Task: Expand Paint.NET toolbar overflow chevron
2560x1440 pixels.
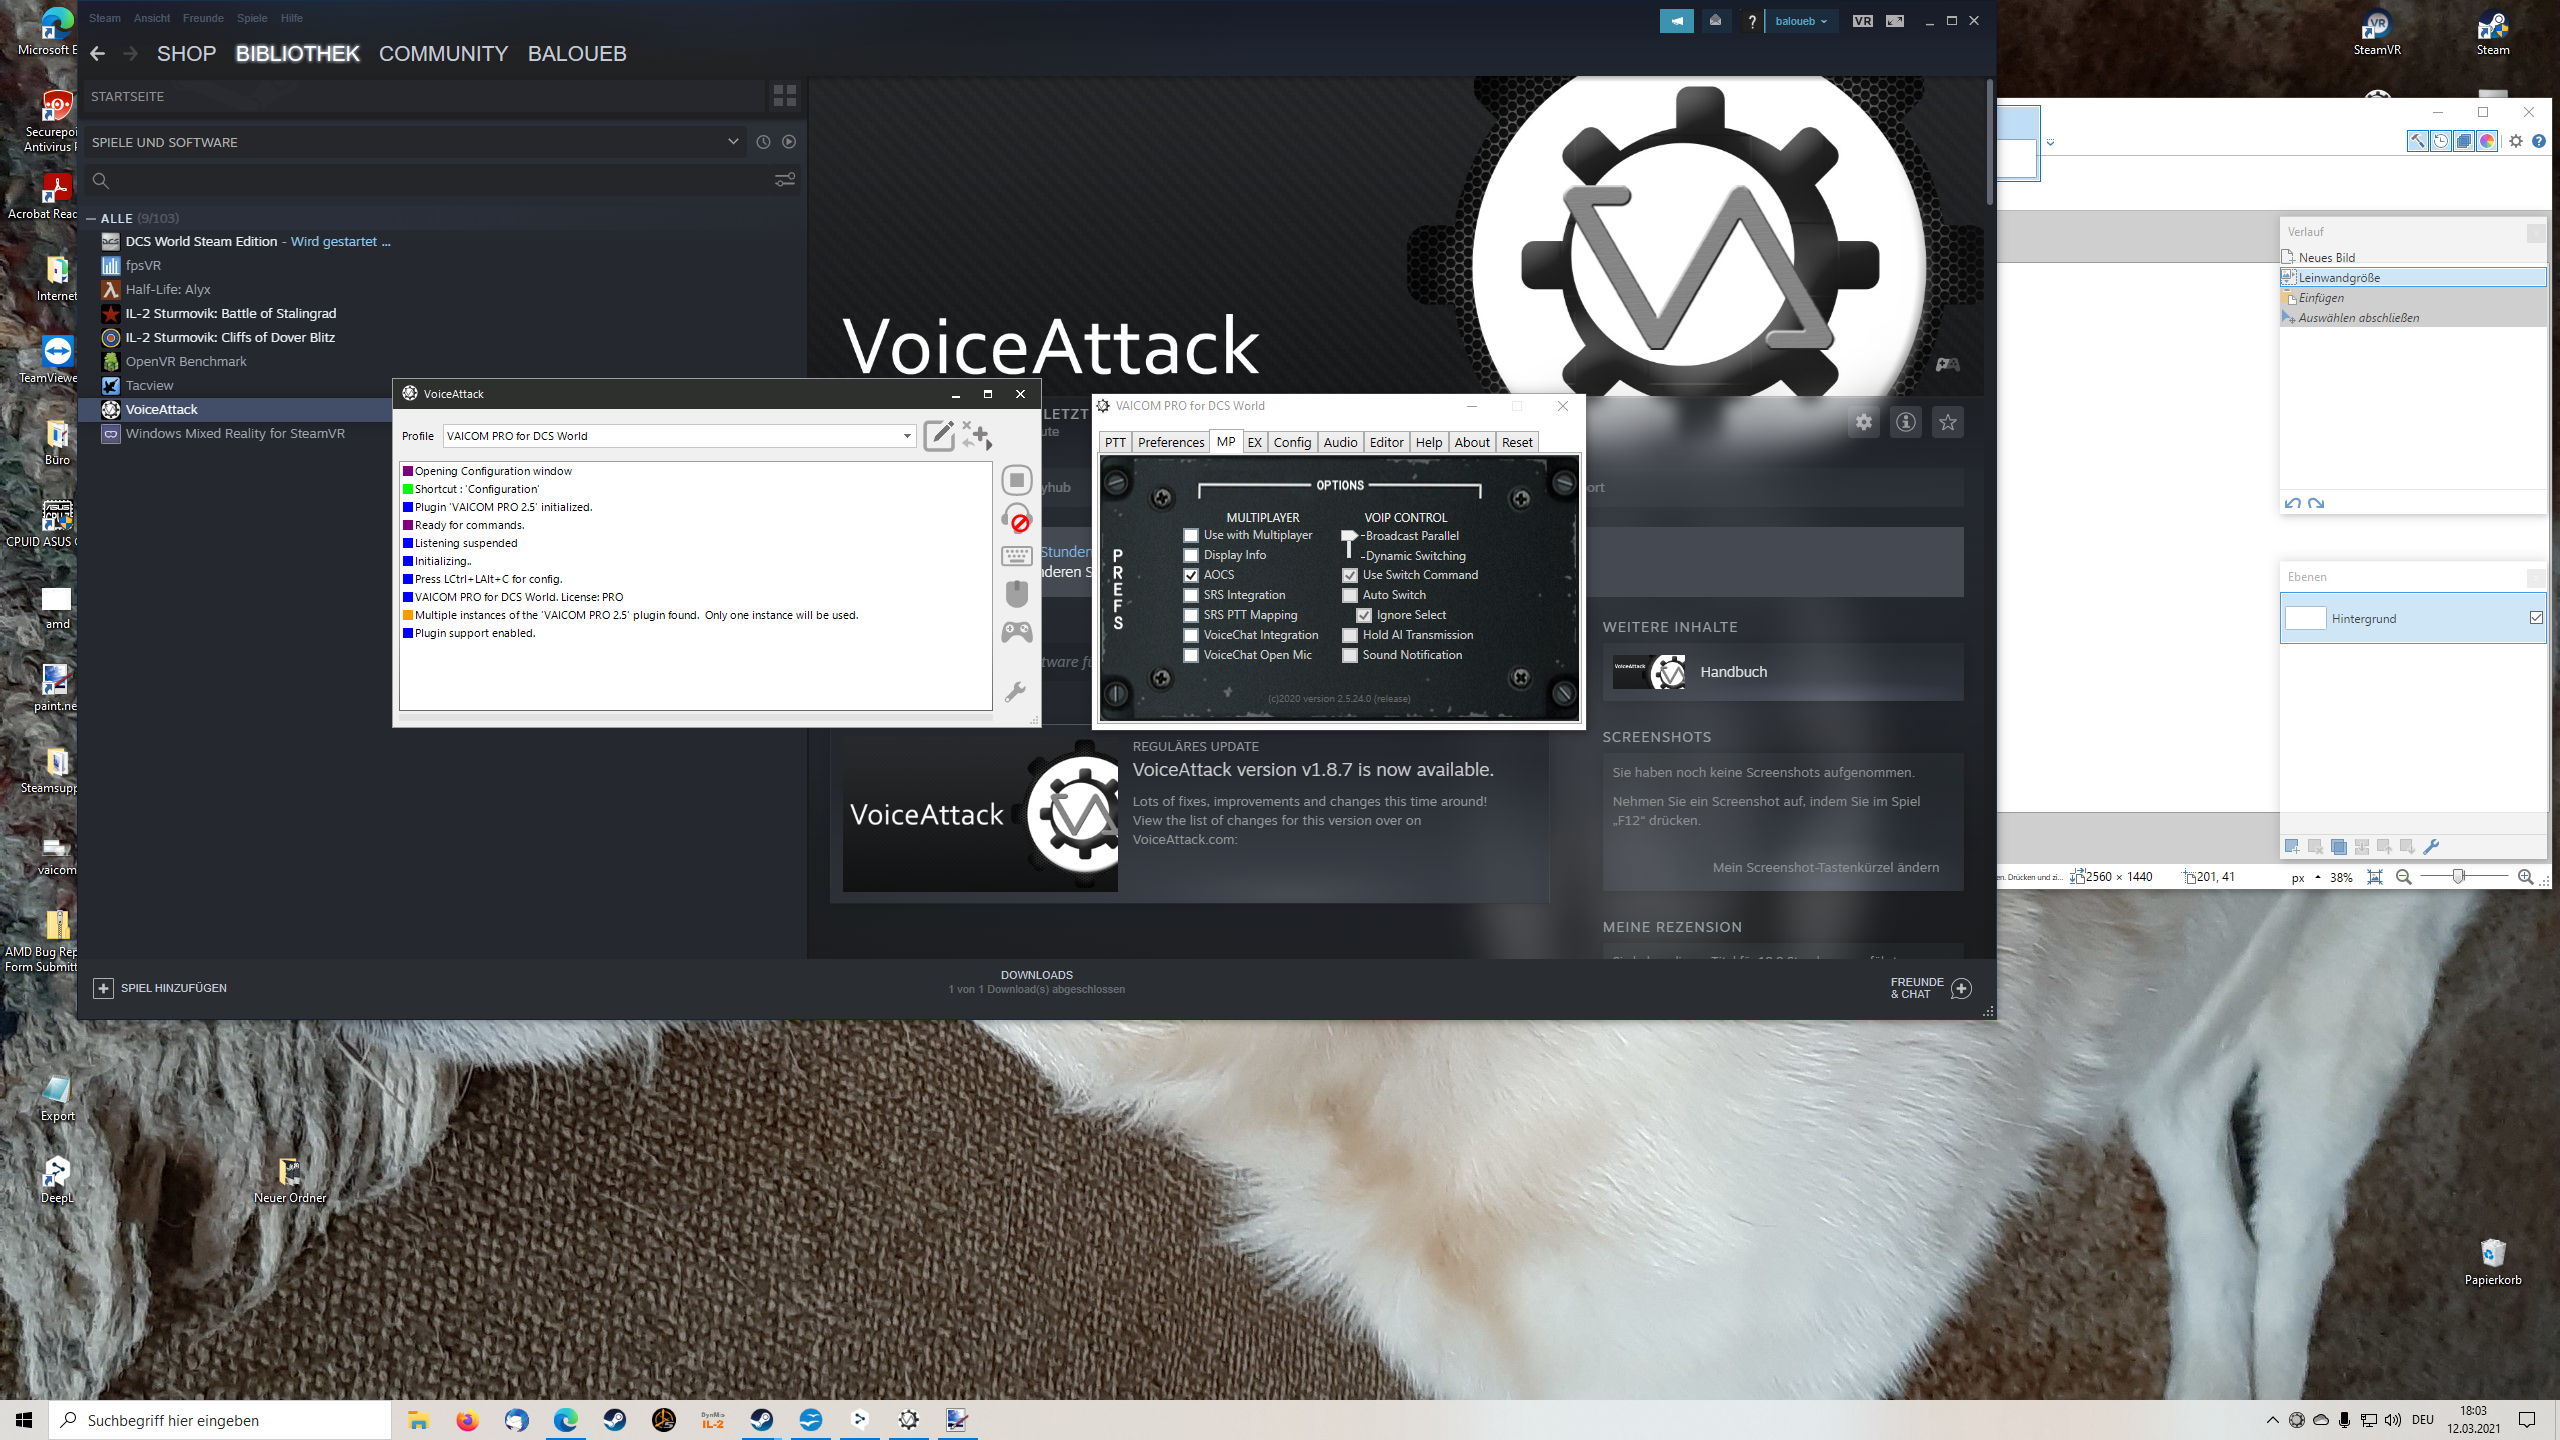Action: [x=2050, y=142]
